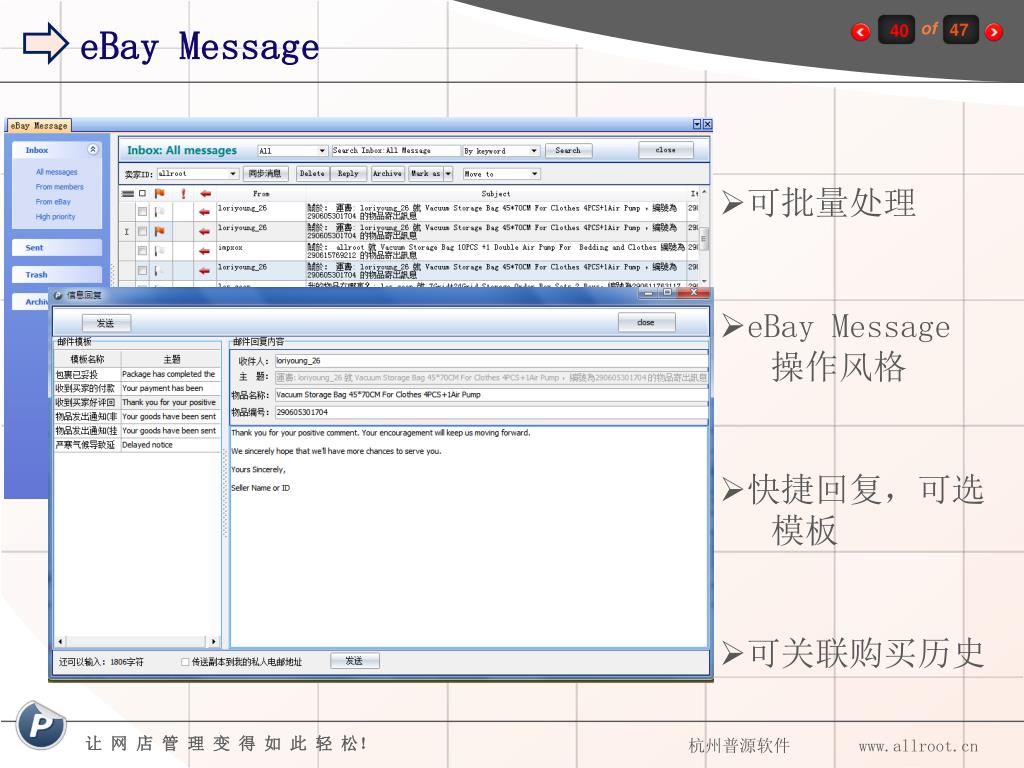This screenshot has height=768, width=1024.
Task: Select the 严寒气候导致延 Delayed notice template
Action: (137, 445)
